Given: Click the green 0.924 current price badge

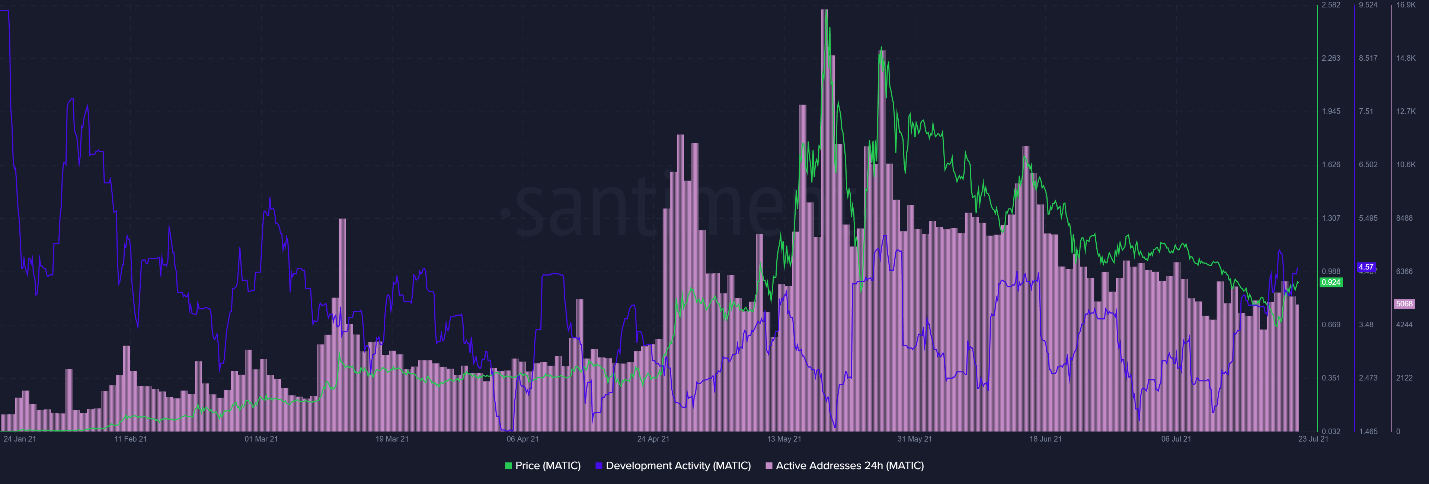Looking at the screenshot, I should tap(1331, 283).
